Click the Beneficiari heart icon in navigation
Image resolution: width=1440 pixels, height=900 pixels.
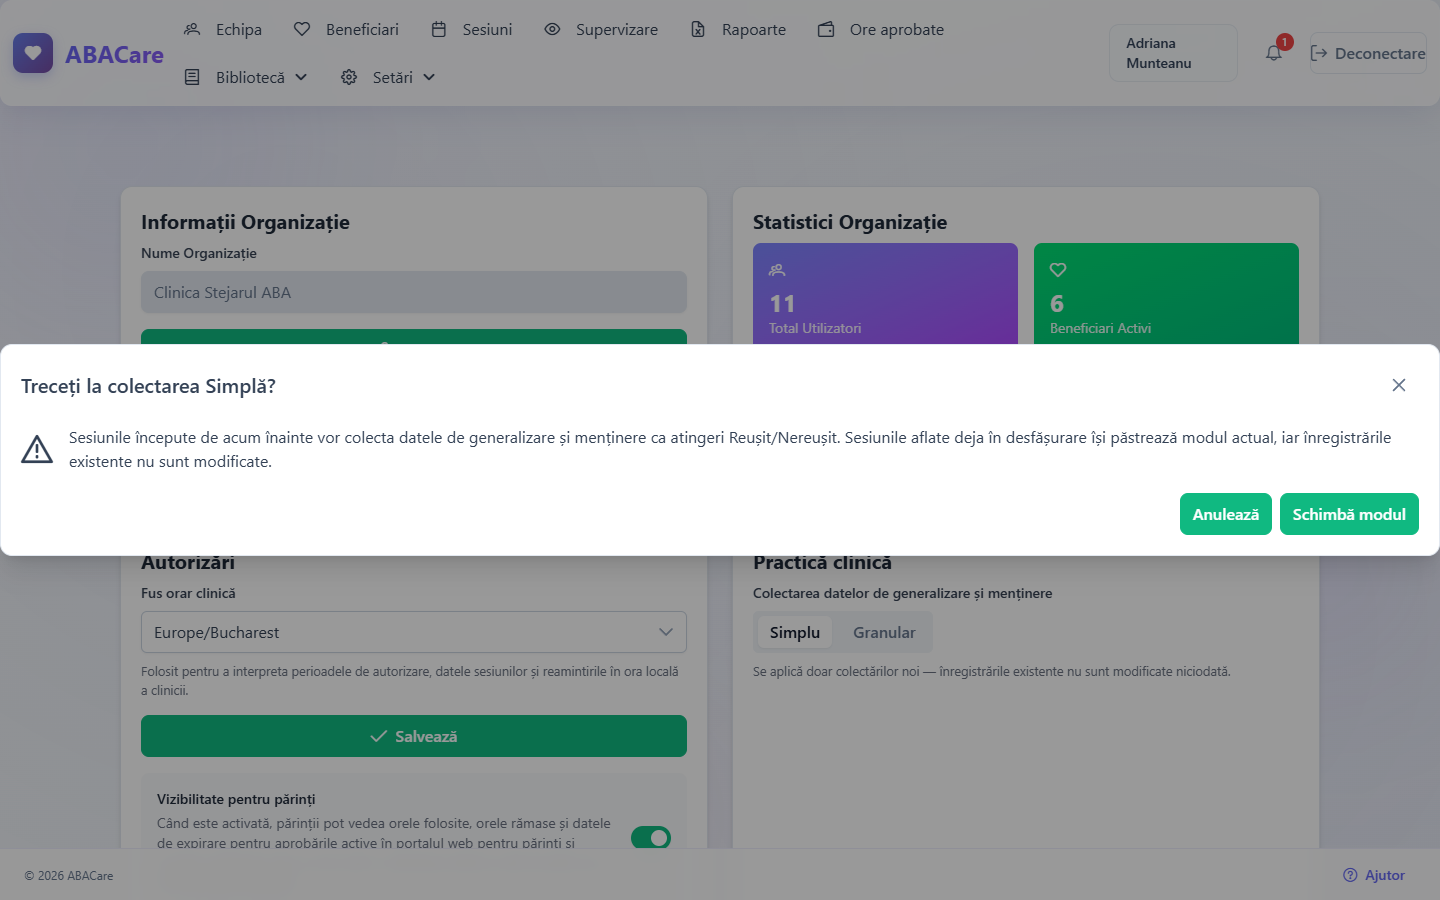pos(302,30)
